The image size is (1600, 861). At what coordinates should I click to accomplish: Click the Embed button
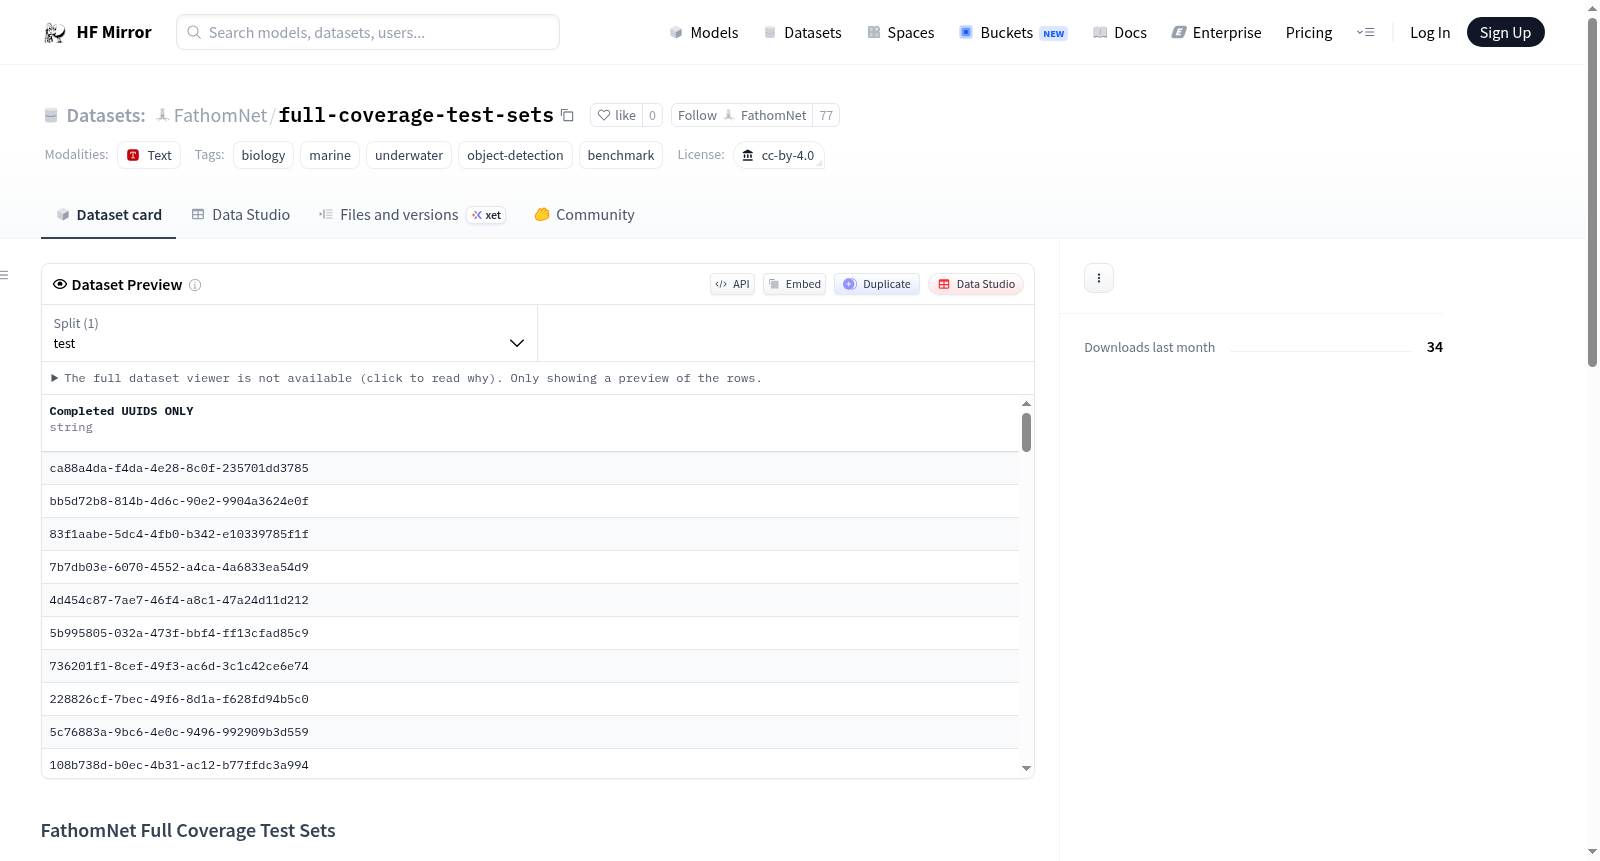794,284
